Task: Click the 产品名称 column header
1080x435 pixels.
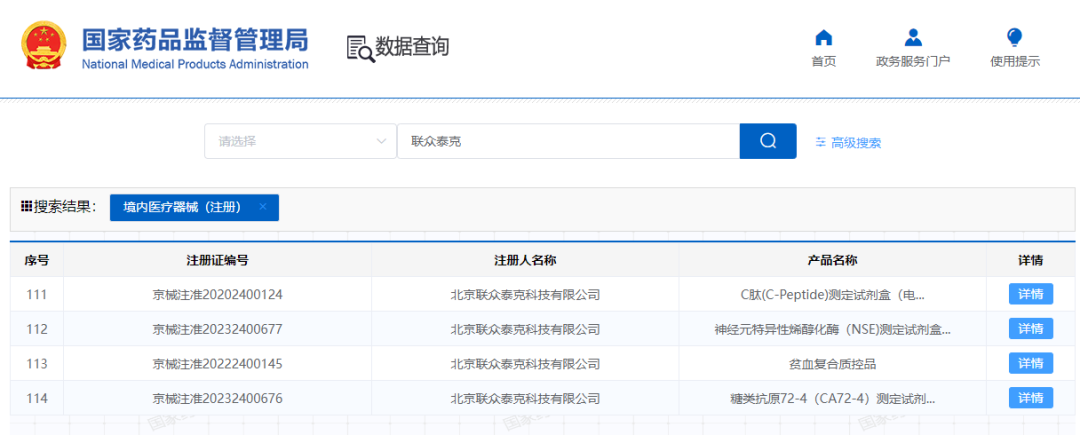Action: (x=832, y=260)
